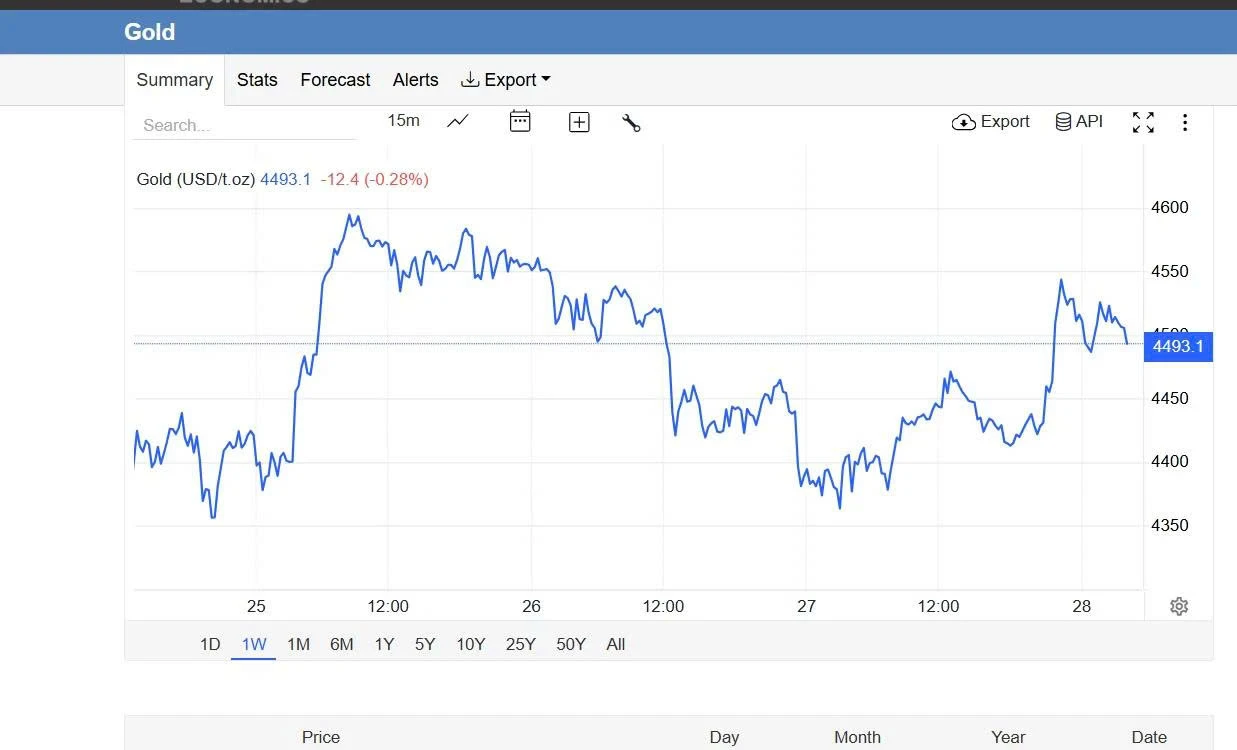The width and height of the screenshot is (1237, 750).
Task: Open the API database link
Action: [x=1079, y=121]
